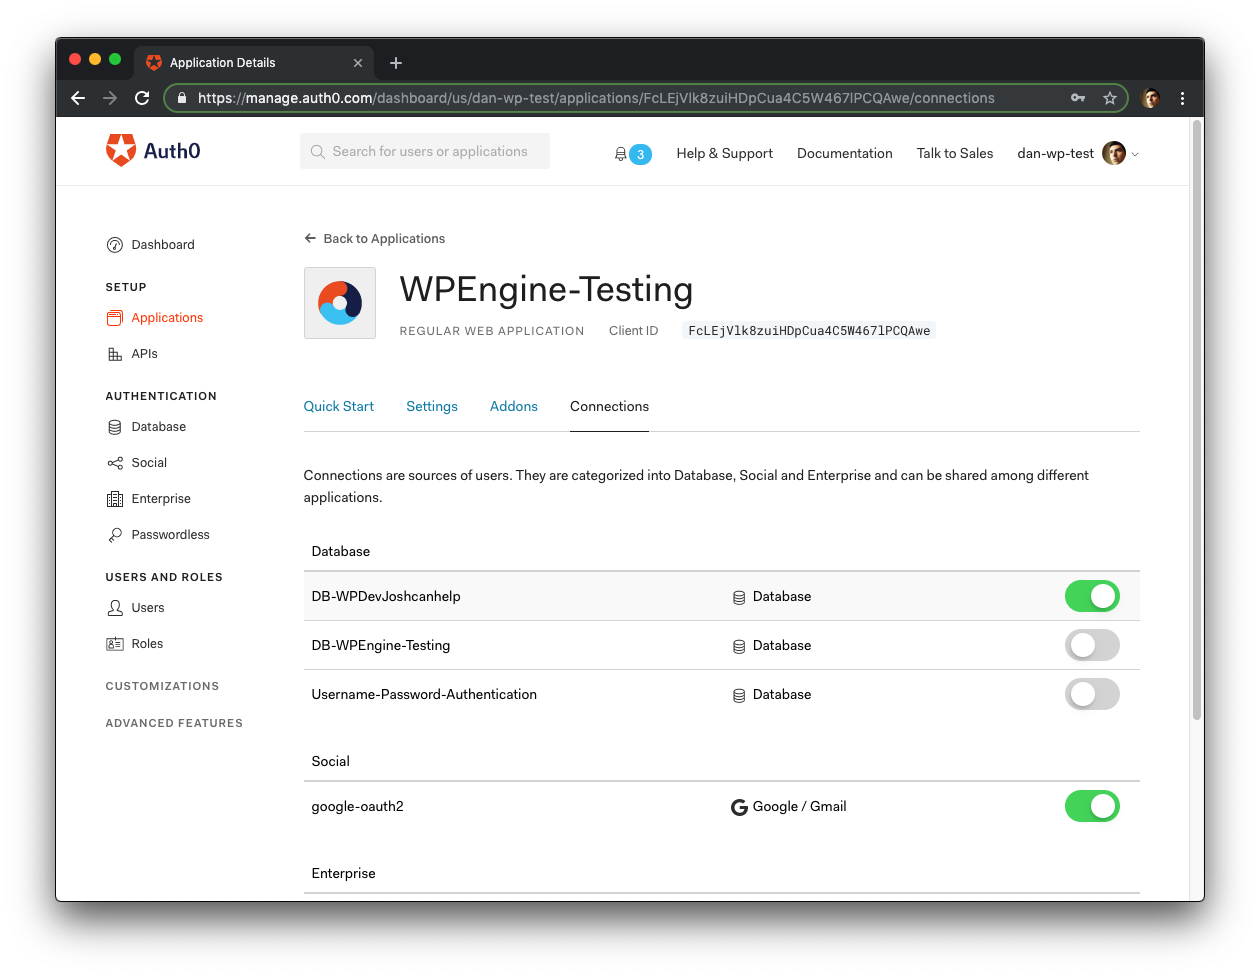Image resolution: width=1260 pixels, height=975 pixels.
Task: Expand the Customizations sidebar section
Action: [x=162, y=686]
